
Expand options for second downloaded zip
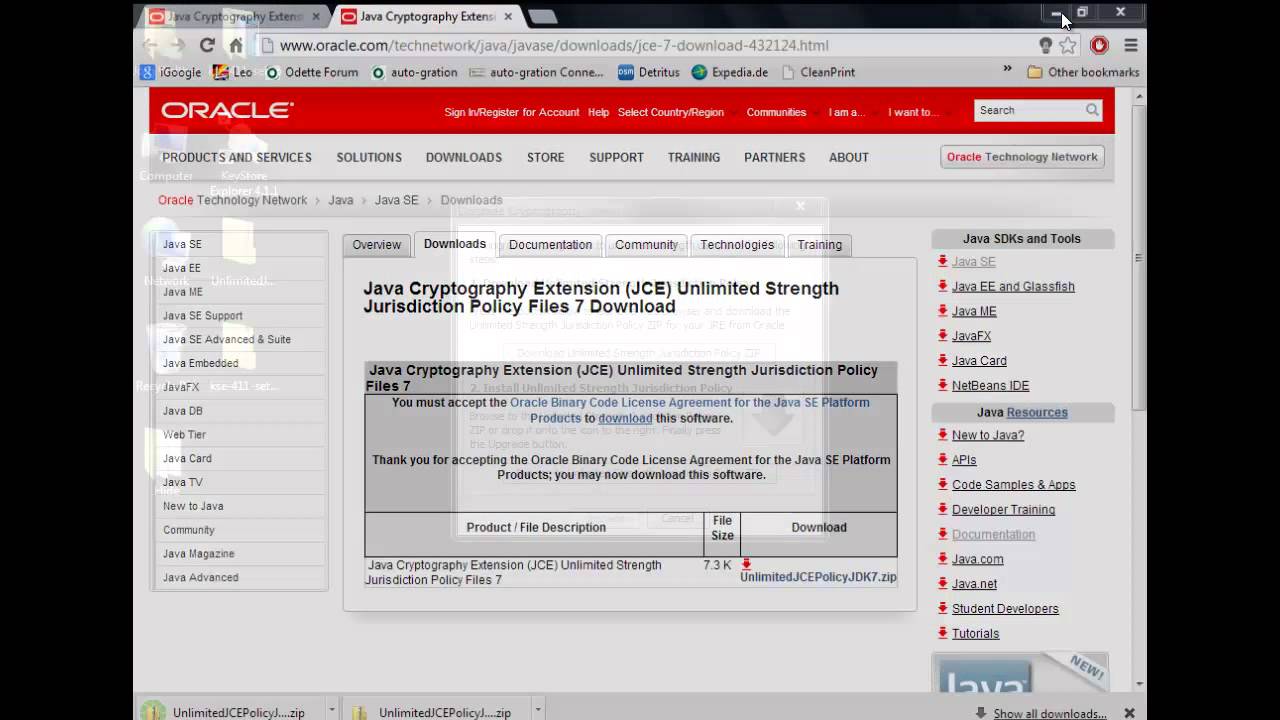point(537,710)
